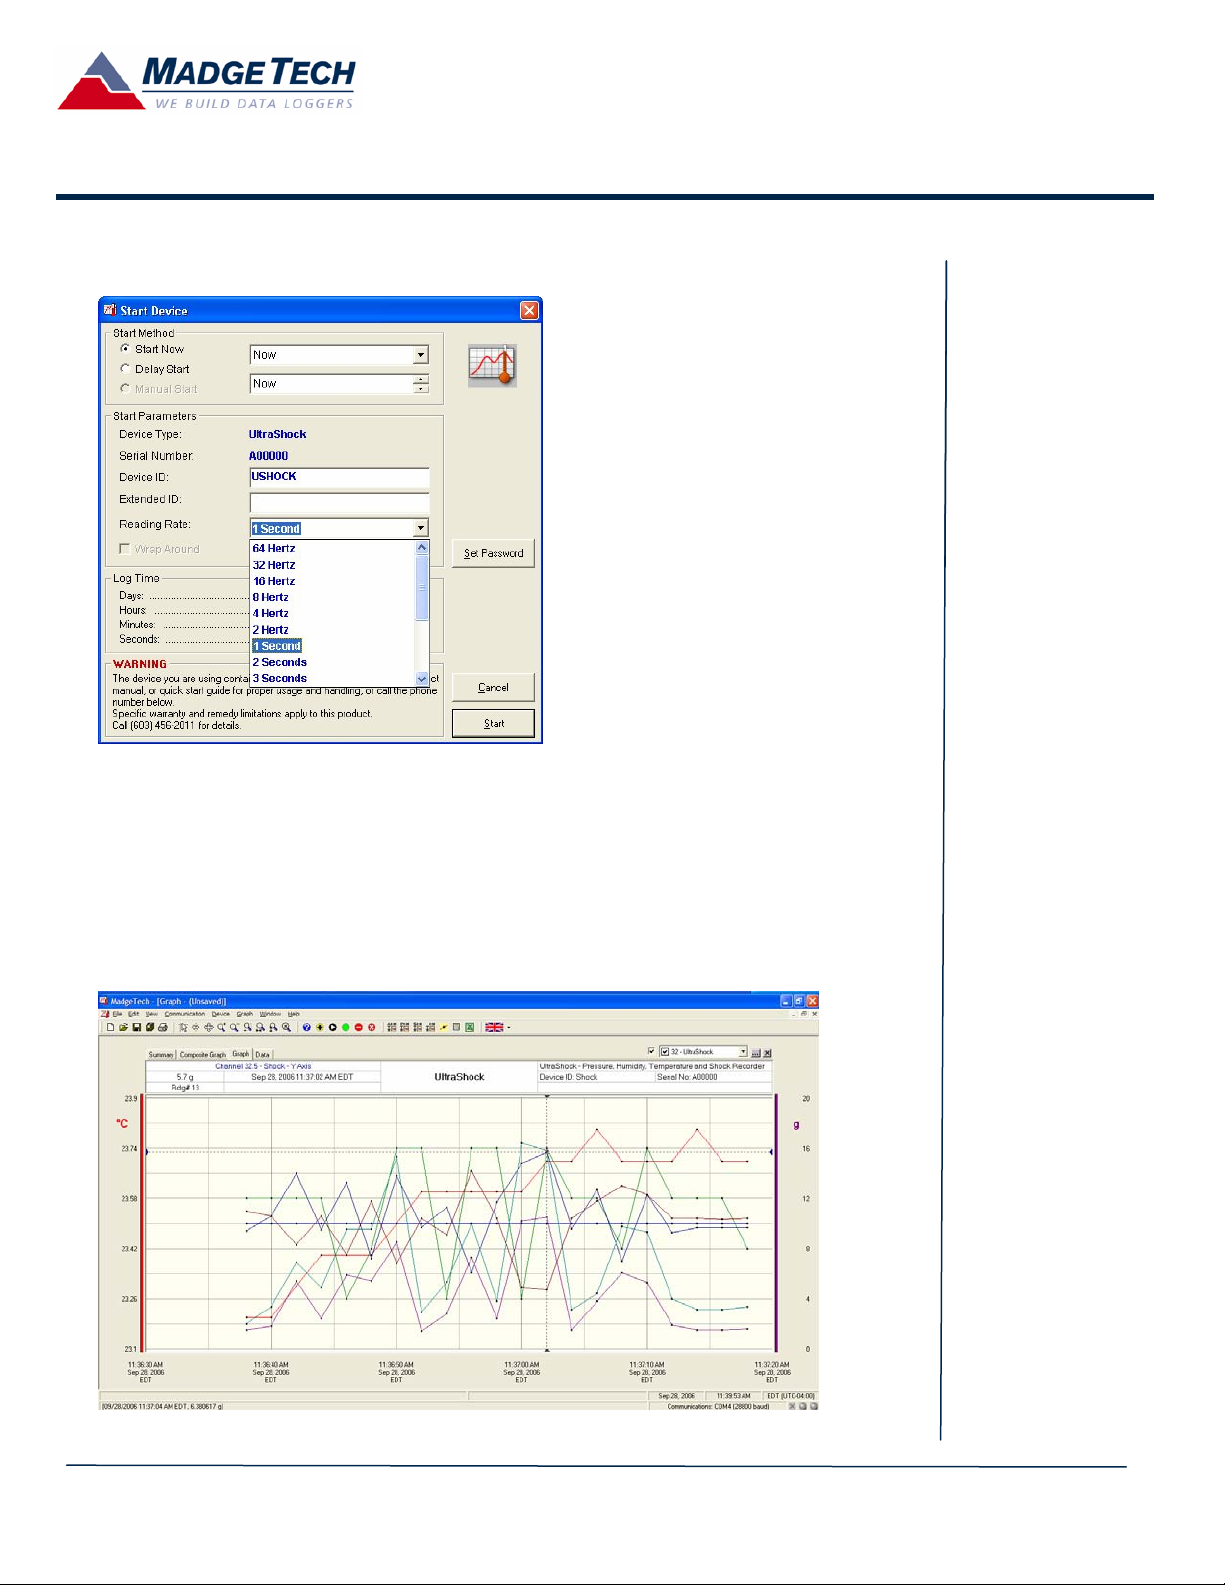Click the Now time spinner arrows
Image resolution: width=1225 pixels, height=1585 pixels.
coord(421,384)
